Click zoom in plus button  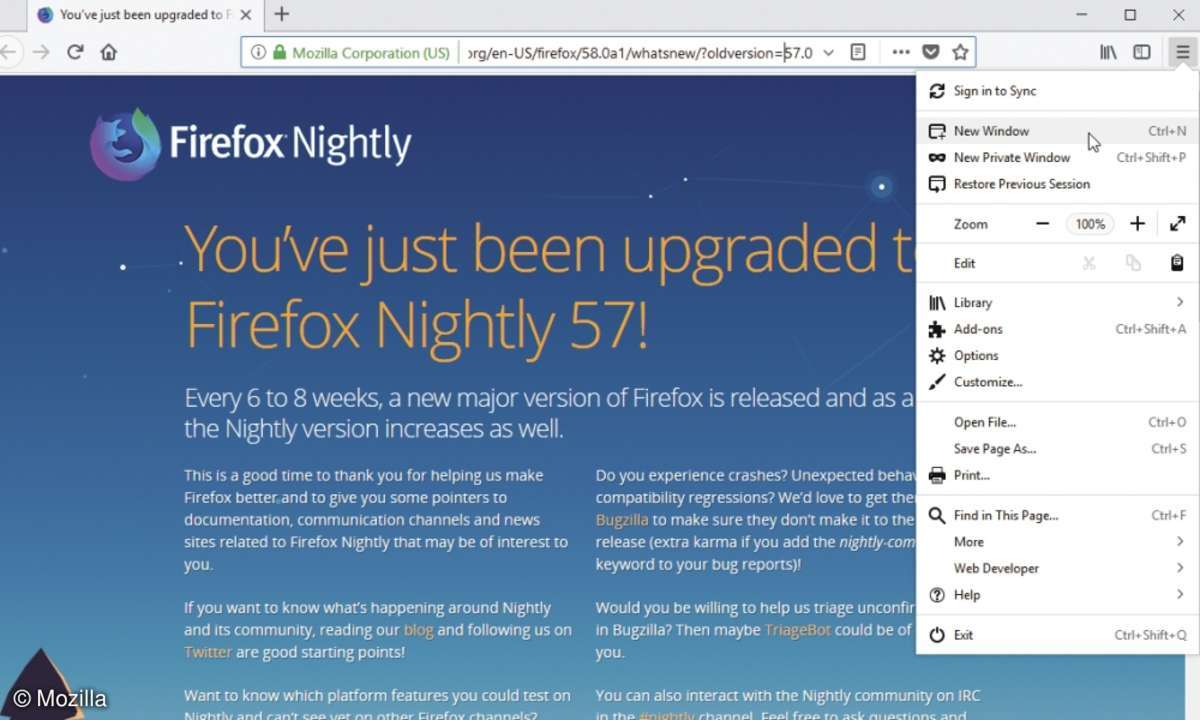point(1137,224)
